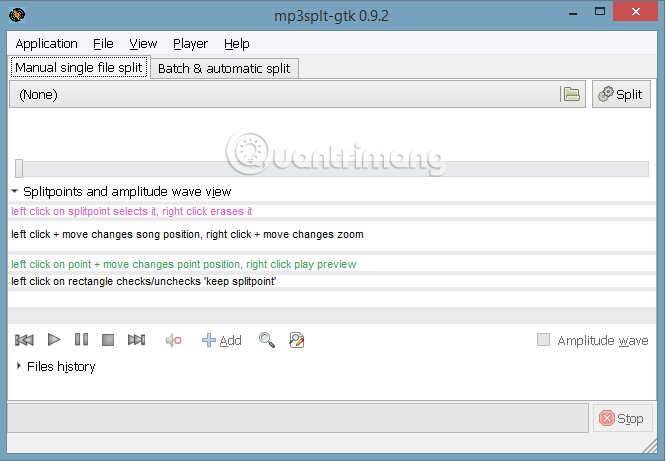This screenshot has width=666, height=461.
Task: Click the Split button
Action: coord(621,94)
